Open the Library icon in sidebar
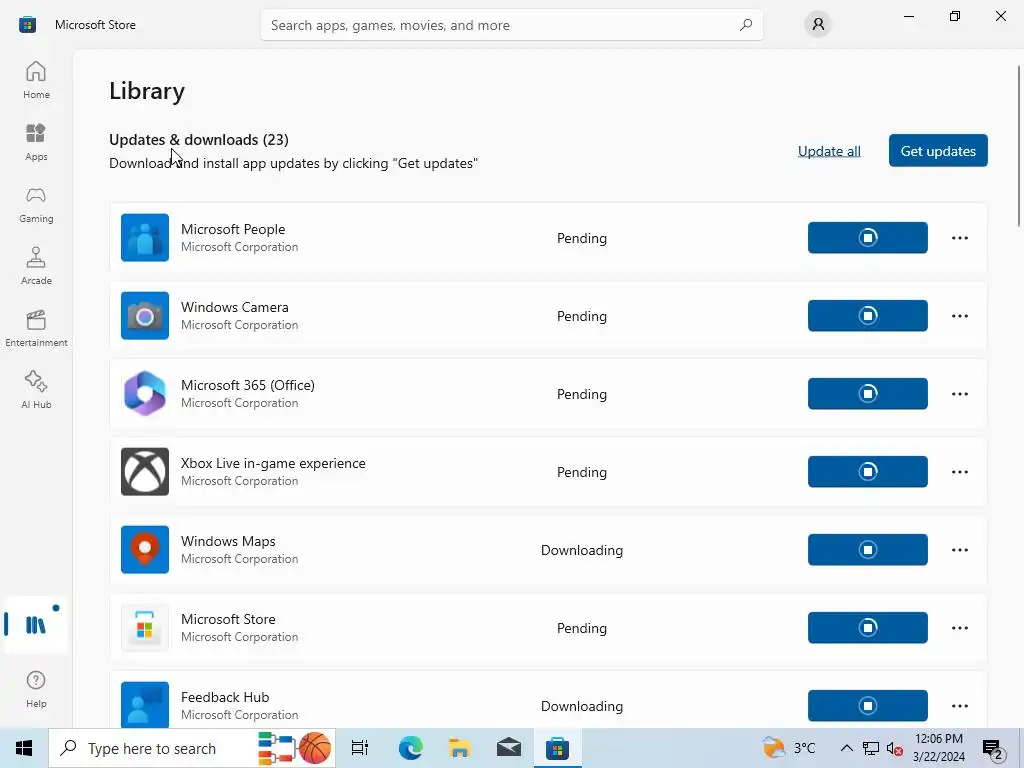This screenshot has width=1024, height=768. [36, 625]
